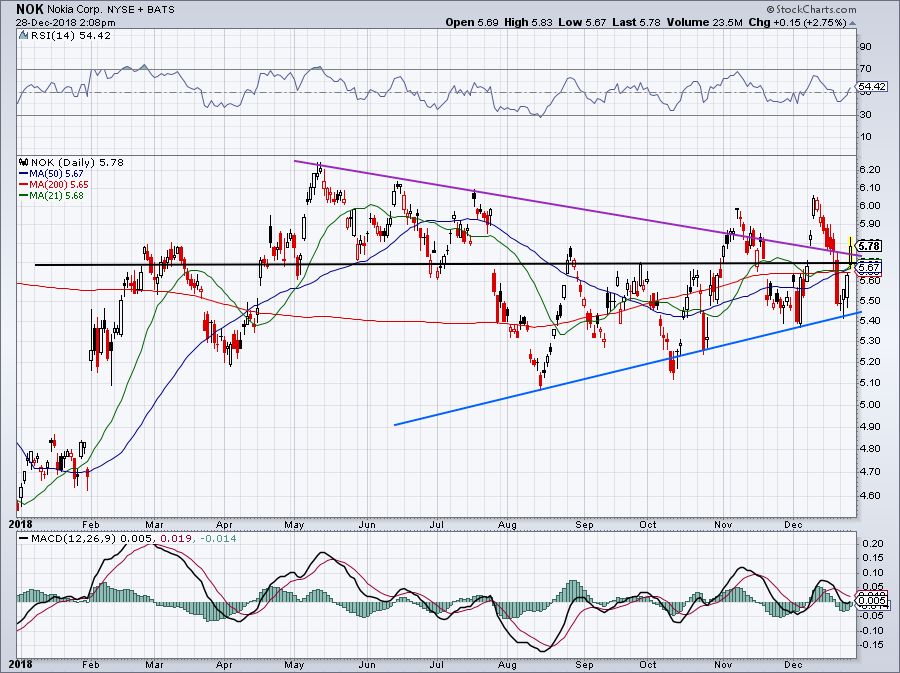Select the MACD(12,26,9) indicator label
The width and height of the screenshot is (900, 673).
73,539
